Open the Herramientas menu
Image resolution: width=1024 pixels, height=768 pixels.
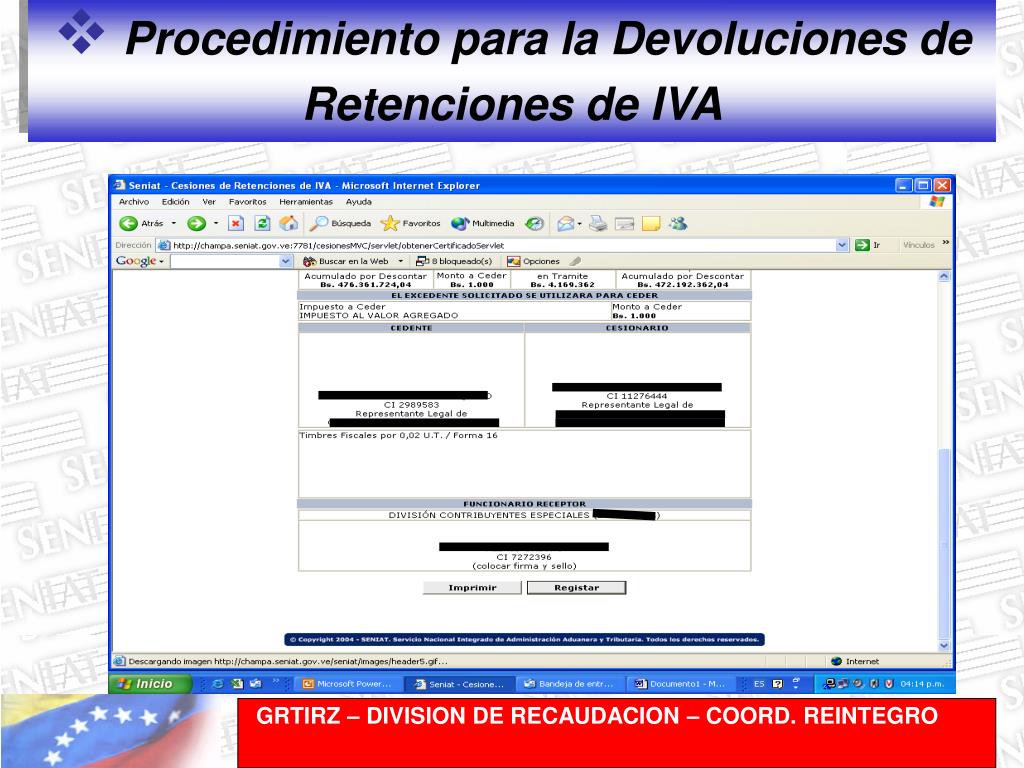pyautogui.click(x=306, y=202)
